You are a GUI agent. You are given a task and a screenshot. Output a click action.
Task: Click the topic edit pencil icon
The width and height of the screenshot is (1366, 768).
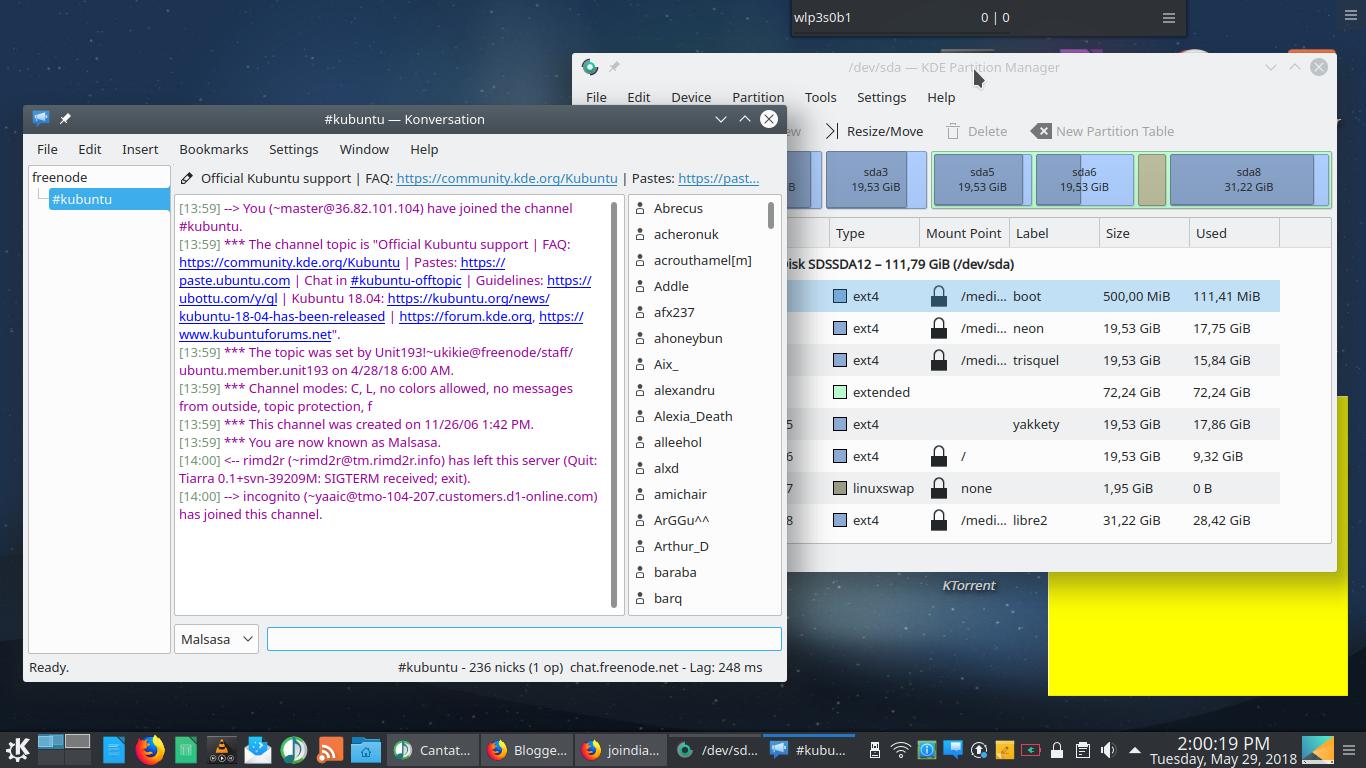pos(186,178)
